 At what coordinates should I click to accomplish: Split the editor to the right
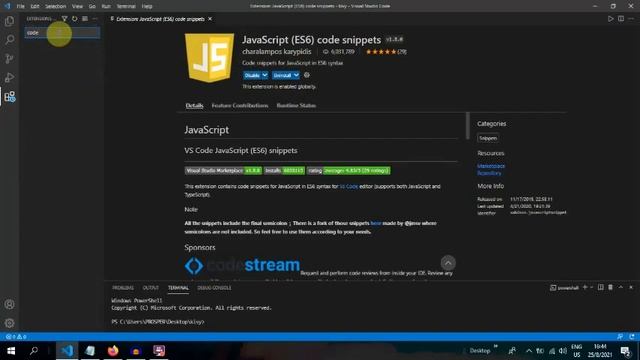tap(621, 19)
